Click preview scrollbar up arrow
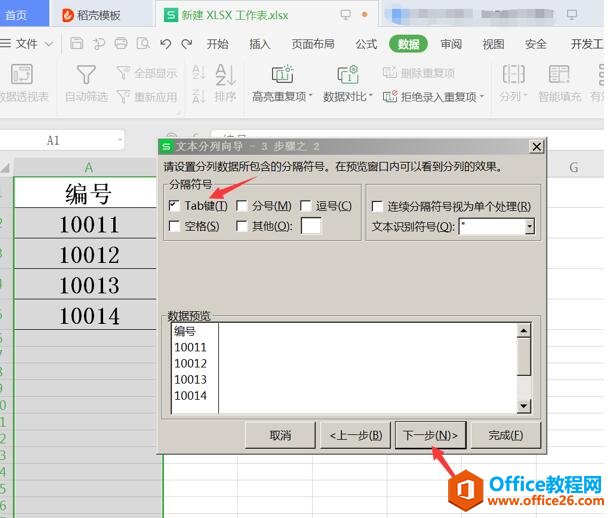The width and height of the screenshot is (611, 518). pos(523,331)
